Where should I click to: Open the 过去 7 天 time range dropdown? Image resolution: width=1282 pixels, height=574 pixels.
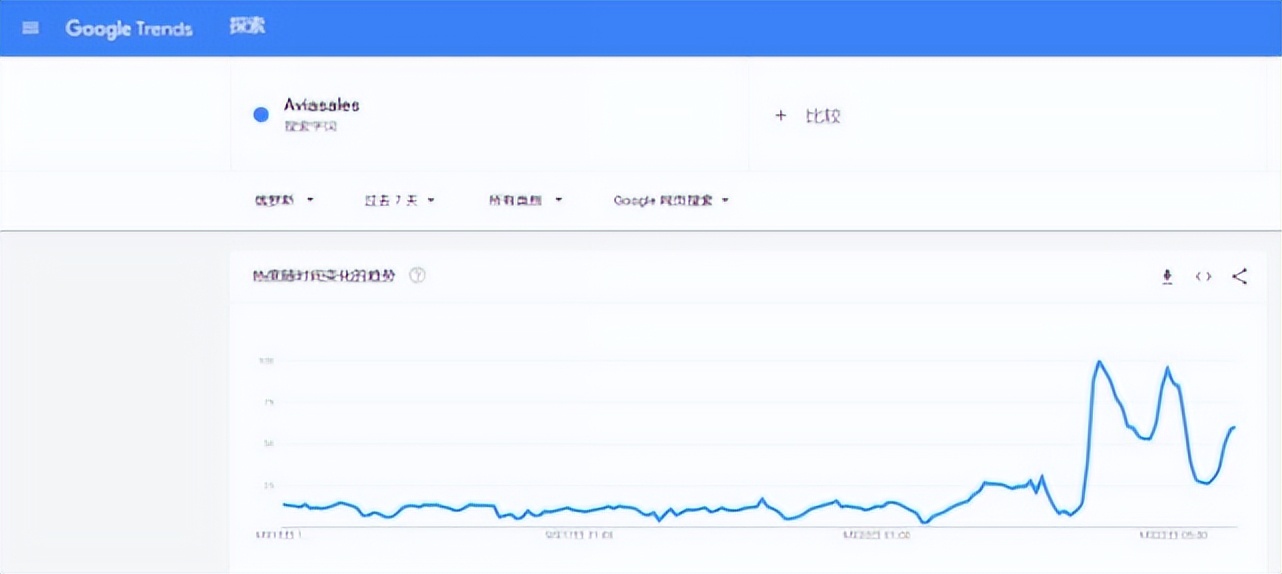click(399, 200)
